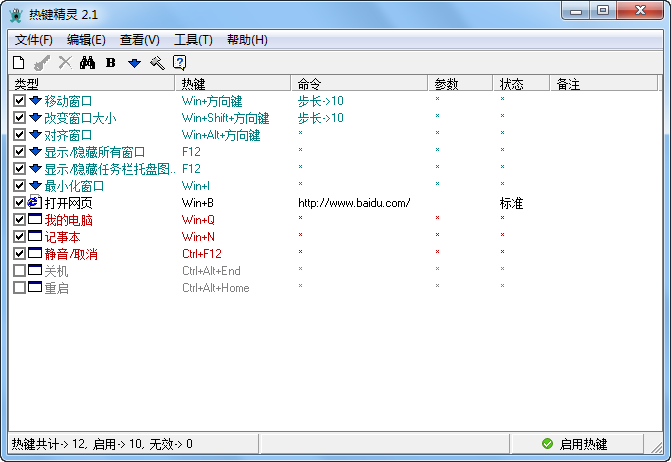Enable the 关机 hotkey checkbox

coord(19,270)
